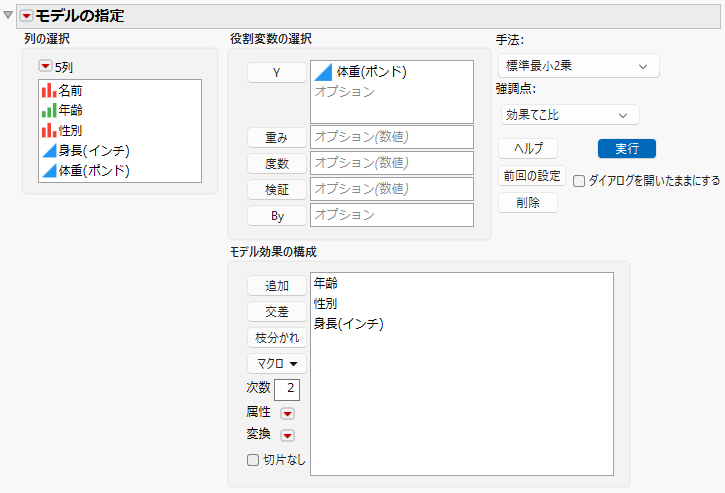This screenshot has width=725, height=493.
Task: Click the By role button
Action: [x=276, y=216]
